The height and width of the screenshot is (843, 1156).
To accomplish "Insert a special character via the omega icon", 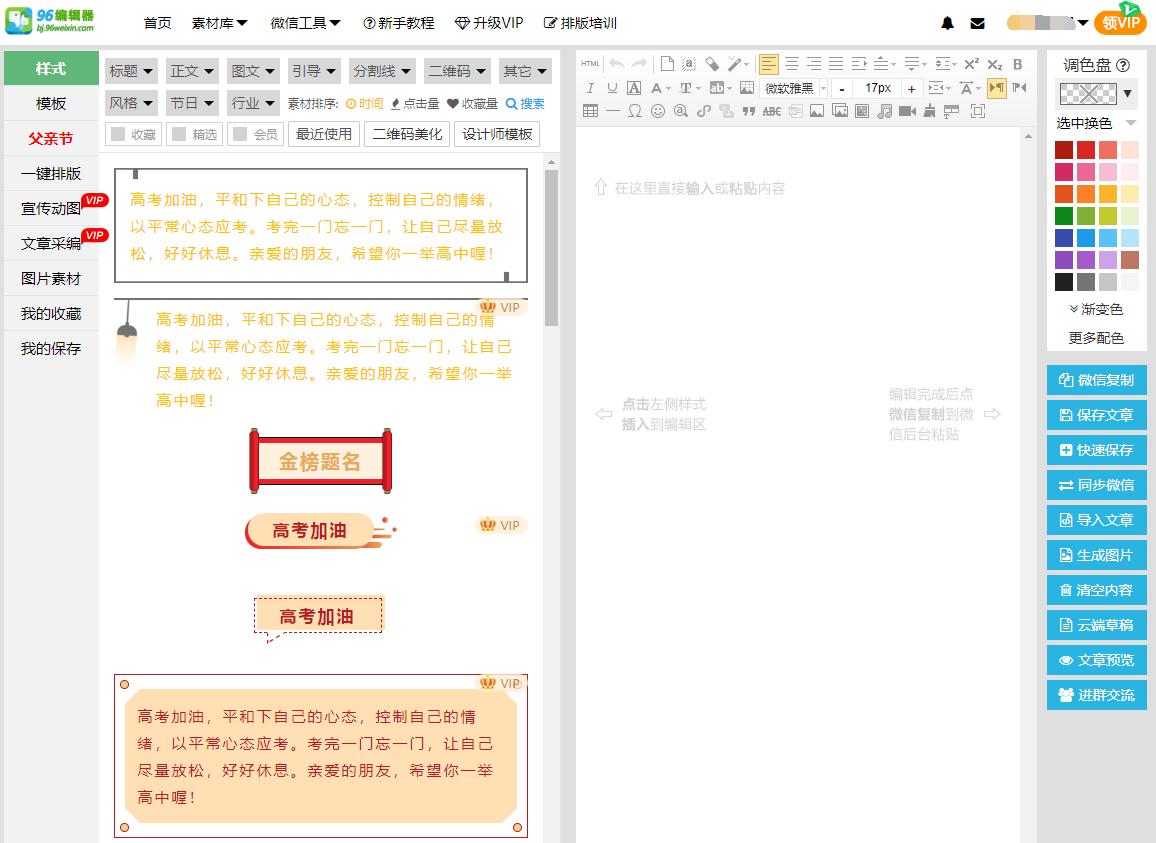I will click(x=634, y=110).
